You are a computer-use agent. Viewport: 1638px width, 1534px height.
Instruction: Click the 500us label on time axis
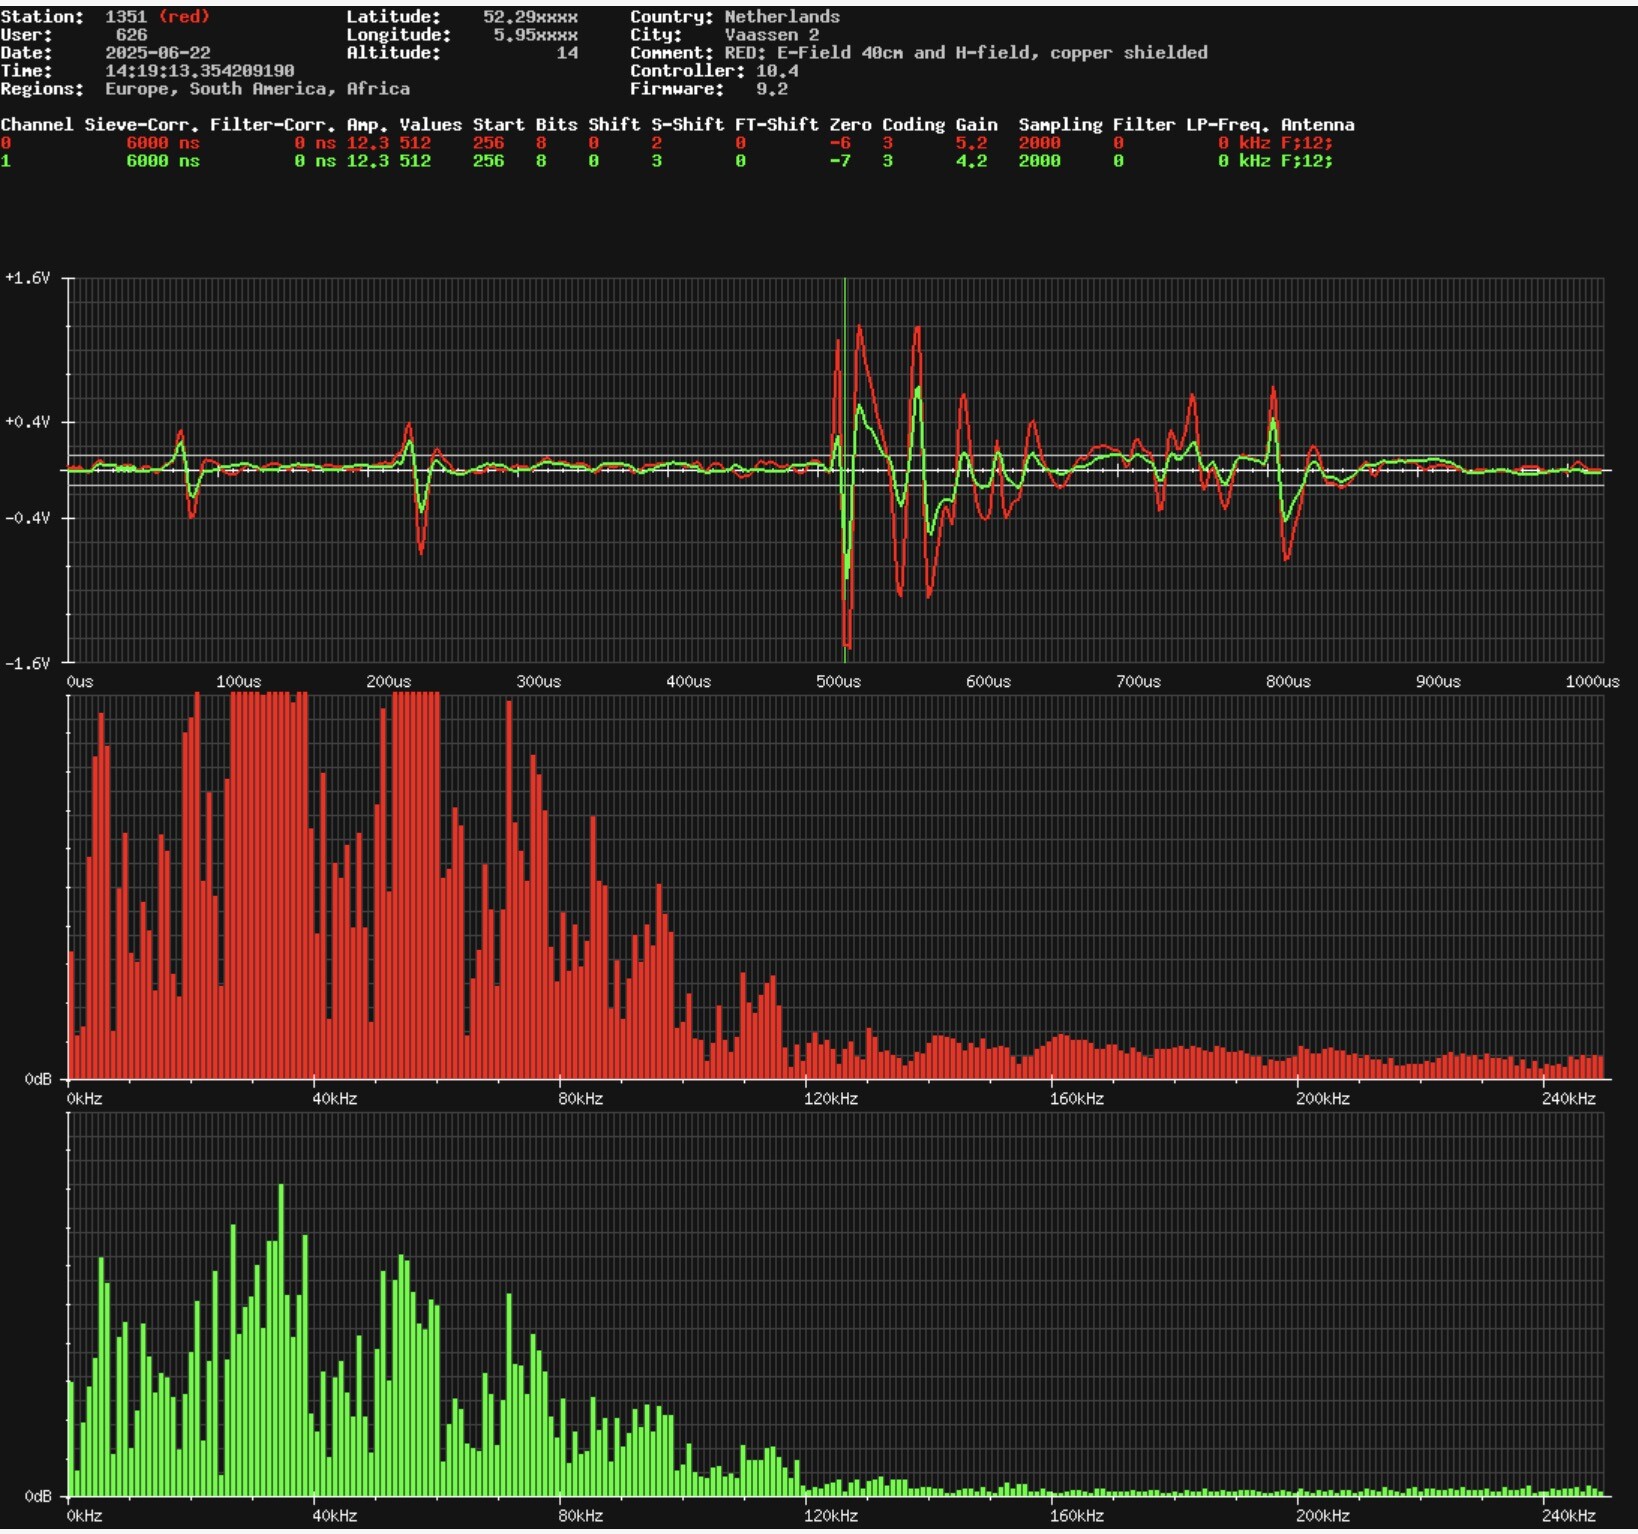click(x=838, y=682)
